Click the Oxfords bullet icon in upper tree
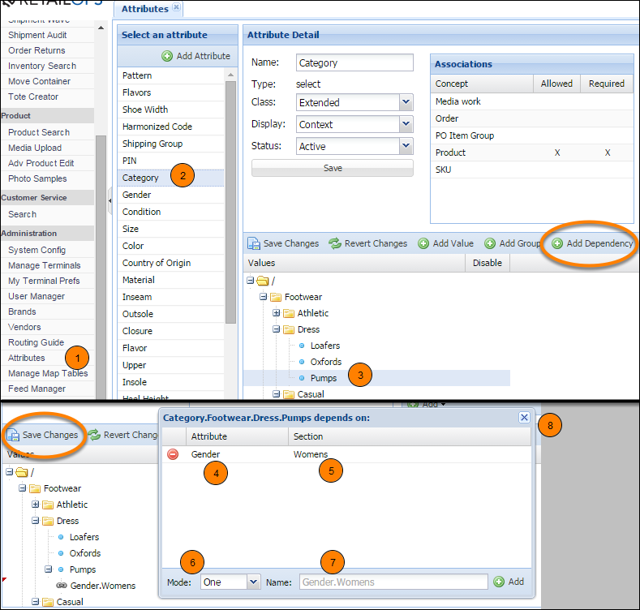The image size is (640, 610). [302, 362]
